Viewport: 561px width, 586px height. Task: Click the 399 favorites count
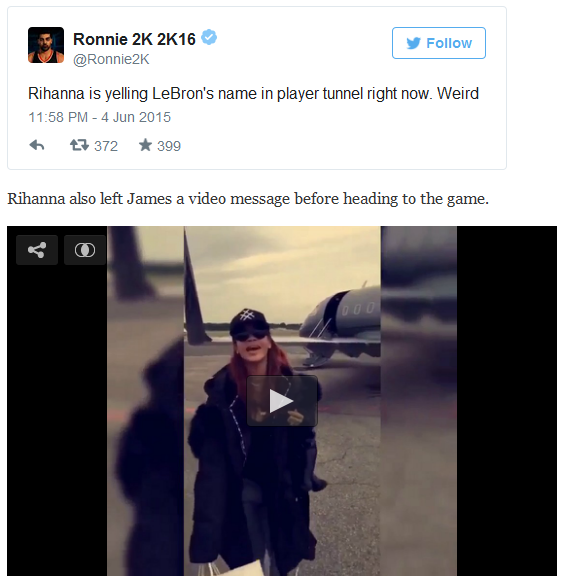pyautogui.click(x=169, y=146)
